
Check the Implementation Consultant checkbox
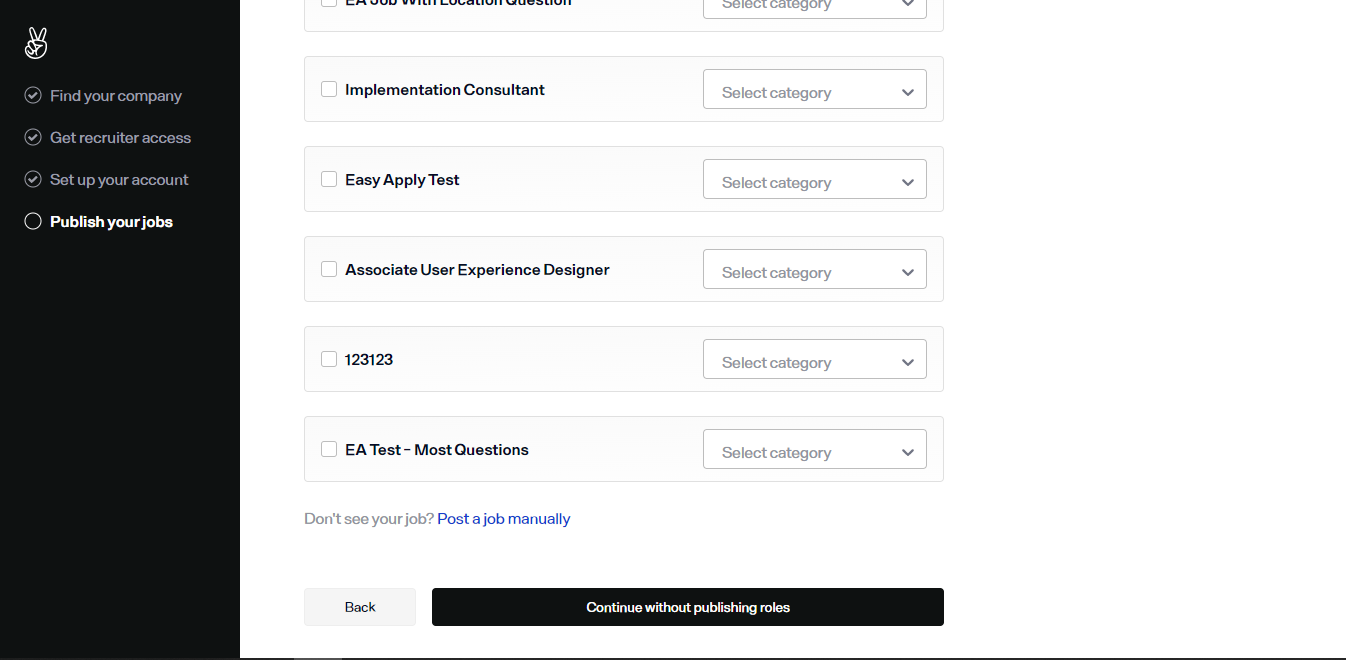coord(329,89)
